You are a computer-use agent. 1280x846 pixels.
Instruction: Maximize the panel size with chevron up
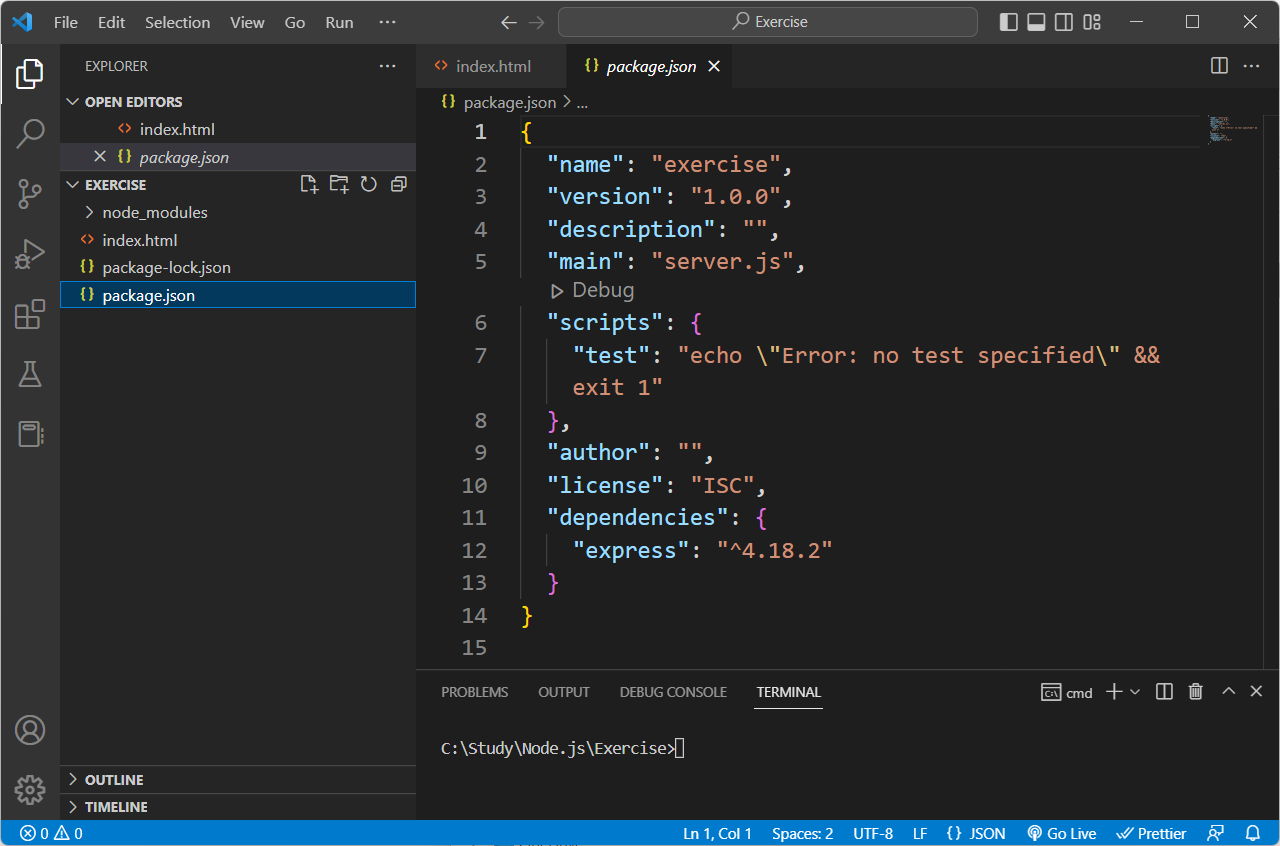point(1229,692)
